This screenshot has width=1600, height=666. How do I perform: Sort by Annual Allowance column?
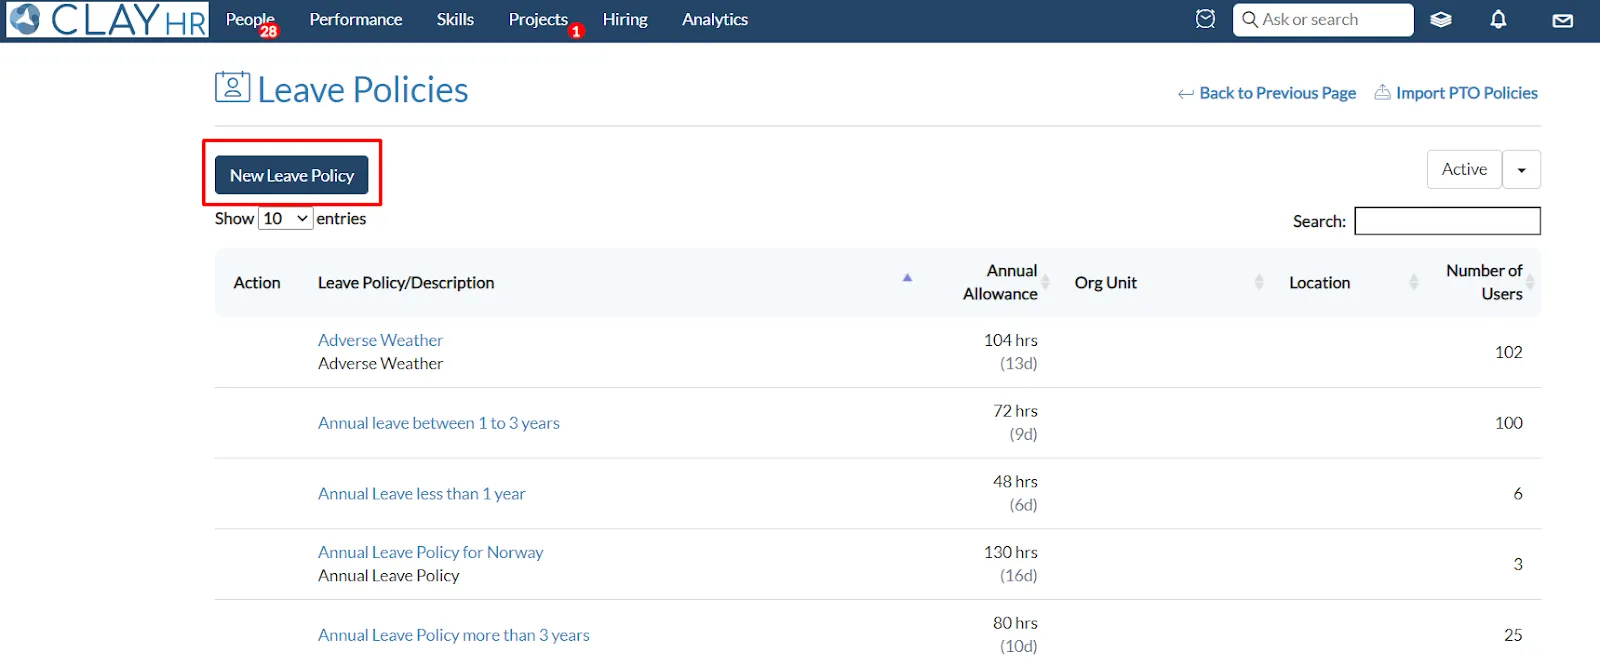1000,282
